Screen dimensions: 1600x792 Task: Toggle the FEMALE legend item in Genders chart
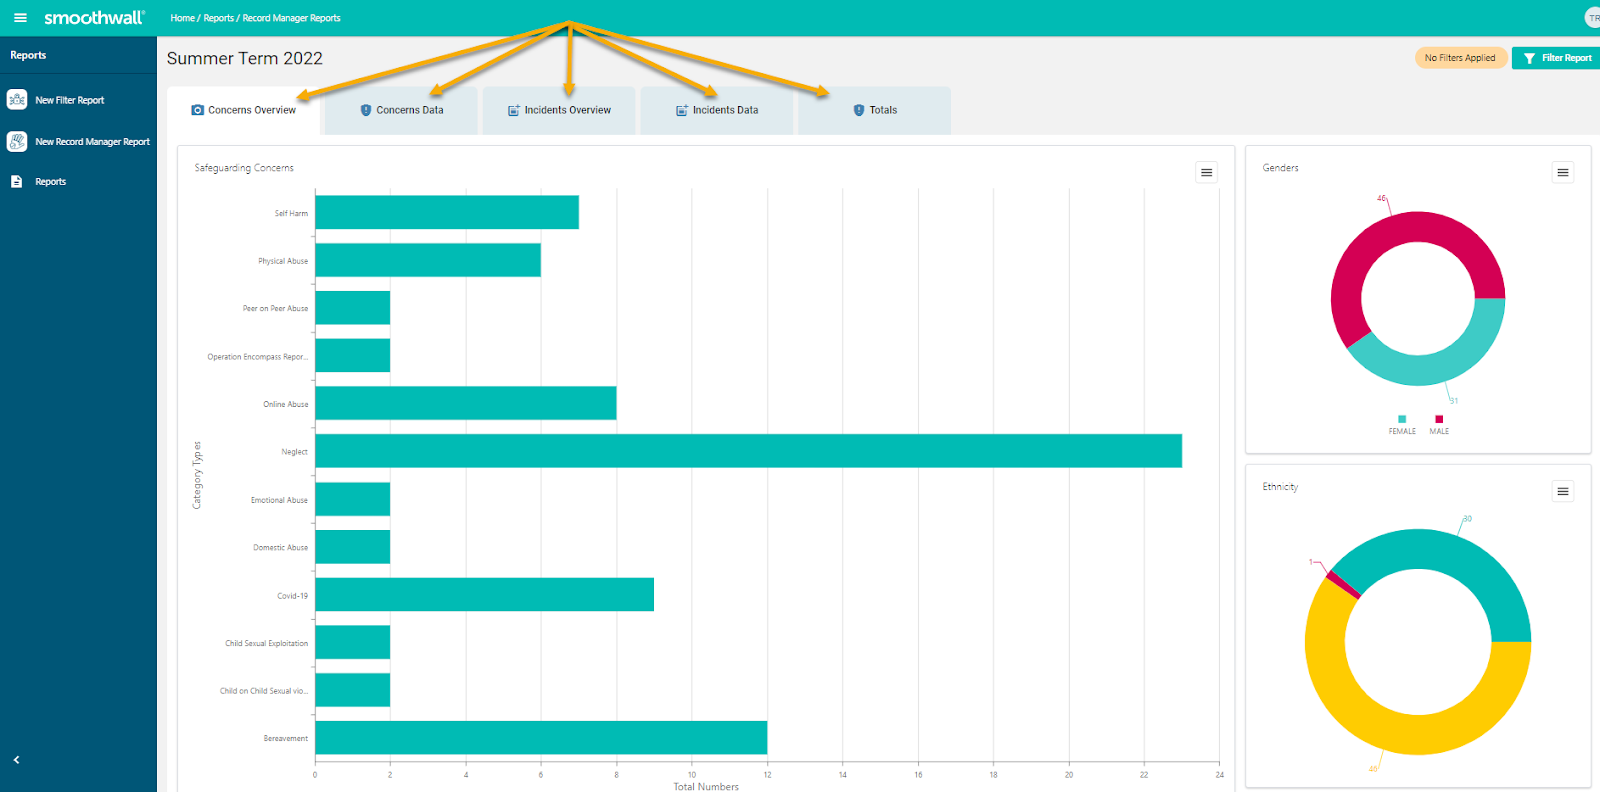(1402, 425)
